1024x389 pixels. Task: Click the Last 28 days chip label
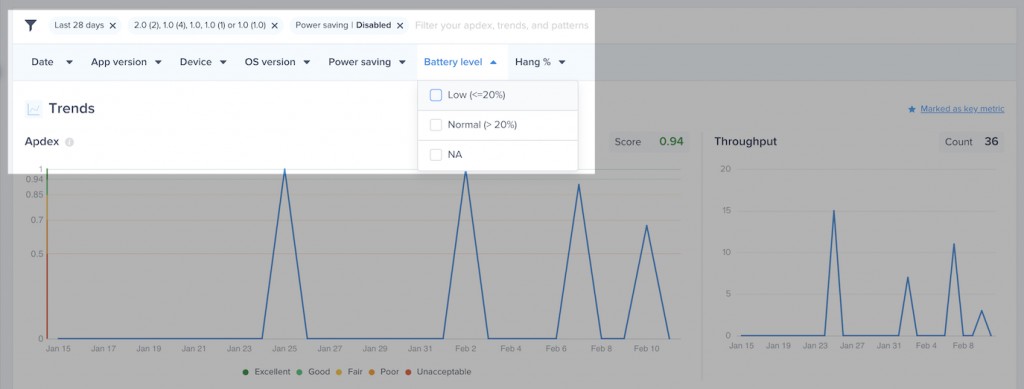[79, 25]
